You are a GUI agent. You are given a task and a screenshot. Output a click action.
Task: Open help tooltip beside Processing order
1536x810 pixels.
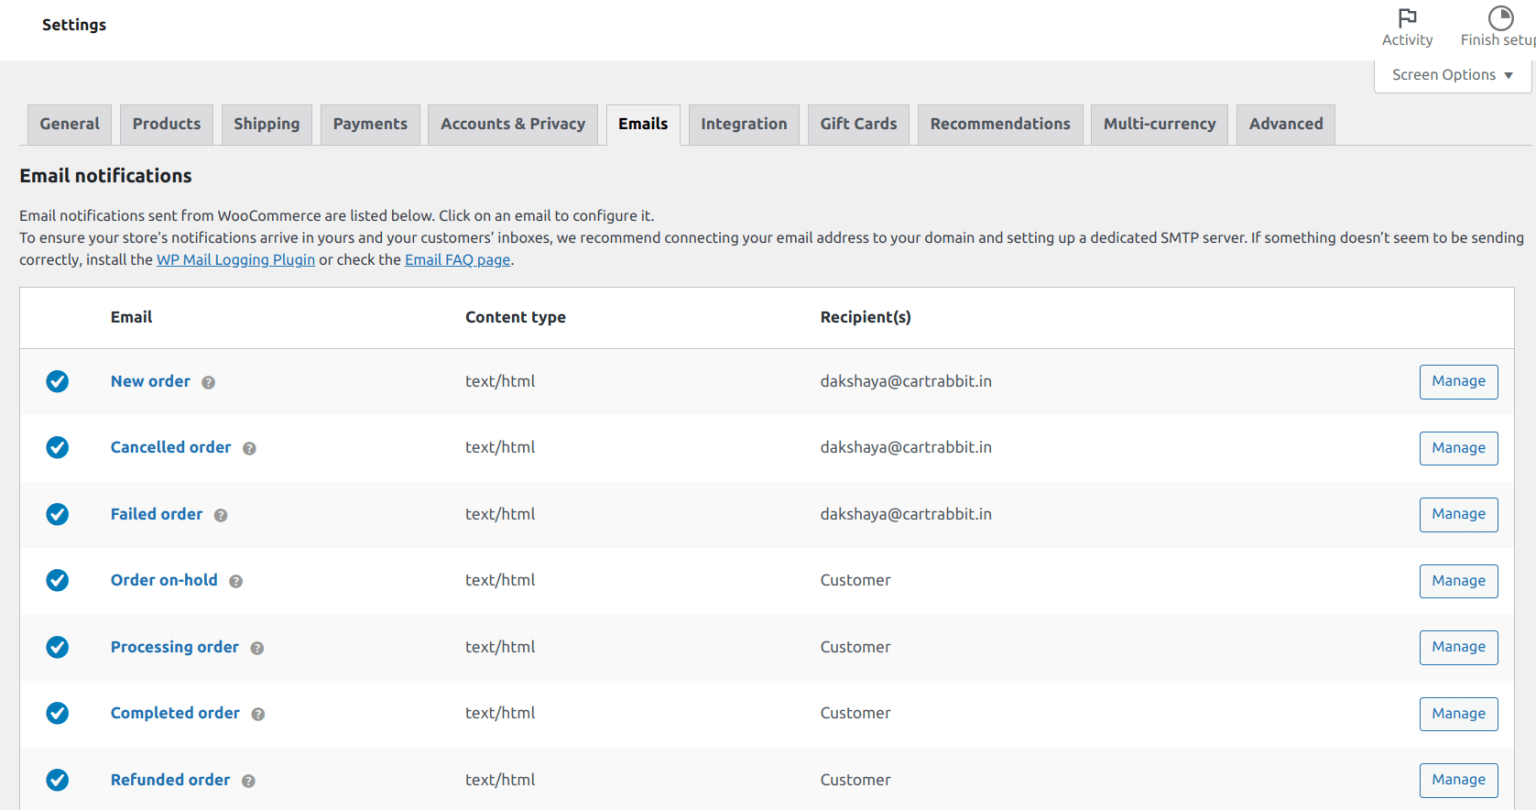click(x=257, y=647)
